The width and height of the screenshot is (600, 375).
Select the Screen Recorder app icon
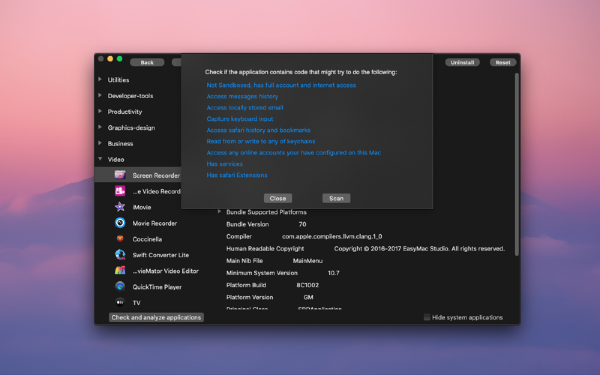tap(120, 175)
